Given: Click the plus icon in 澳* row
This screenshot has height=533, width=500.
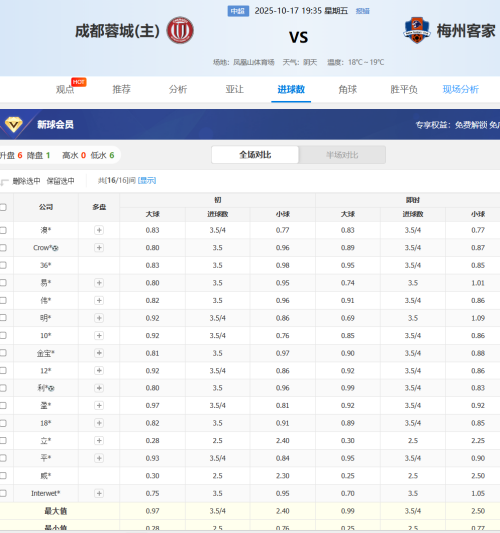Looking at the screenshot, I should (99, 230).
